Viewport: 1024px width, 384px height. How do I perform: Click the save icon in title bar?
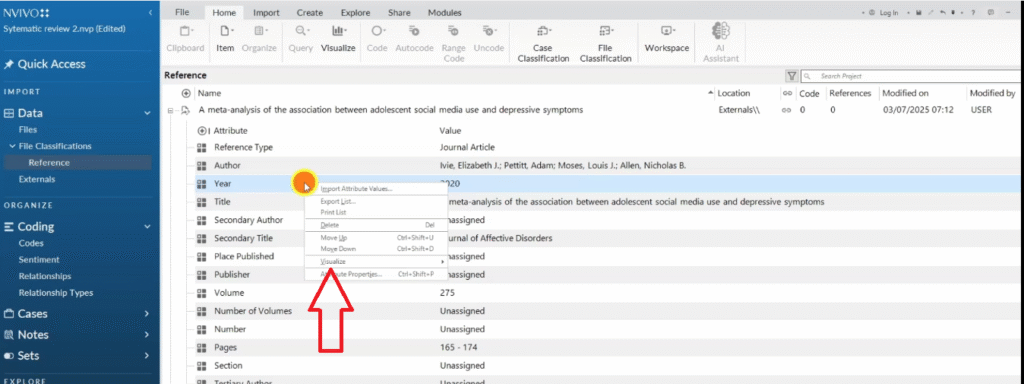(x=919, y=12)
